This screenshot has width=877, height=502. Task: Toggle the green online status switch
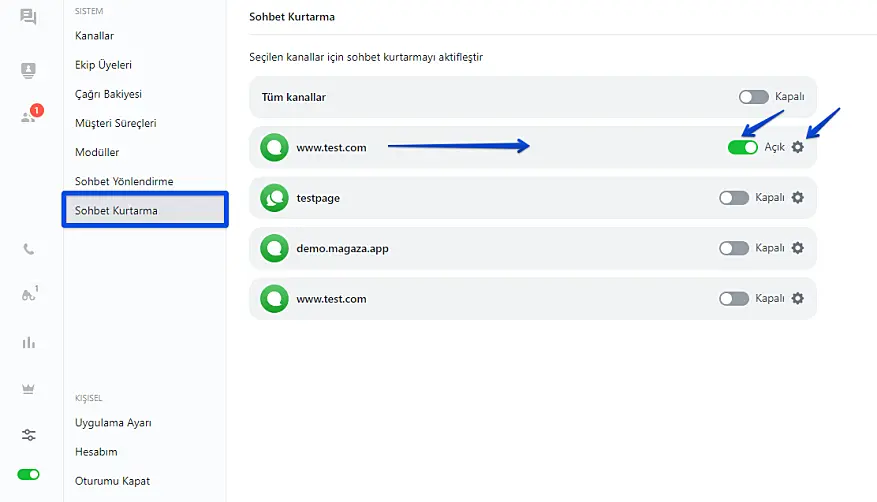[x=28, y=474]
